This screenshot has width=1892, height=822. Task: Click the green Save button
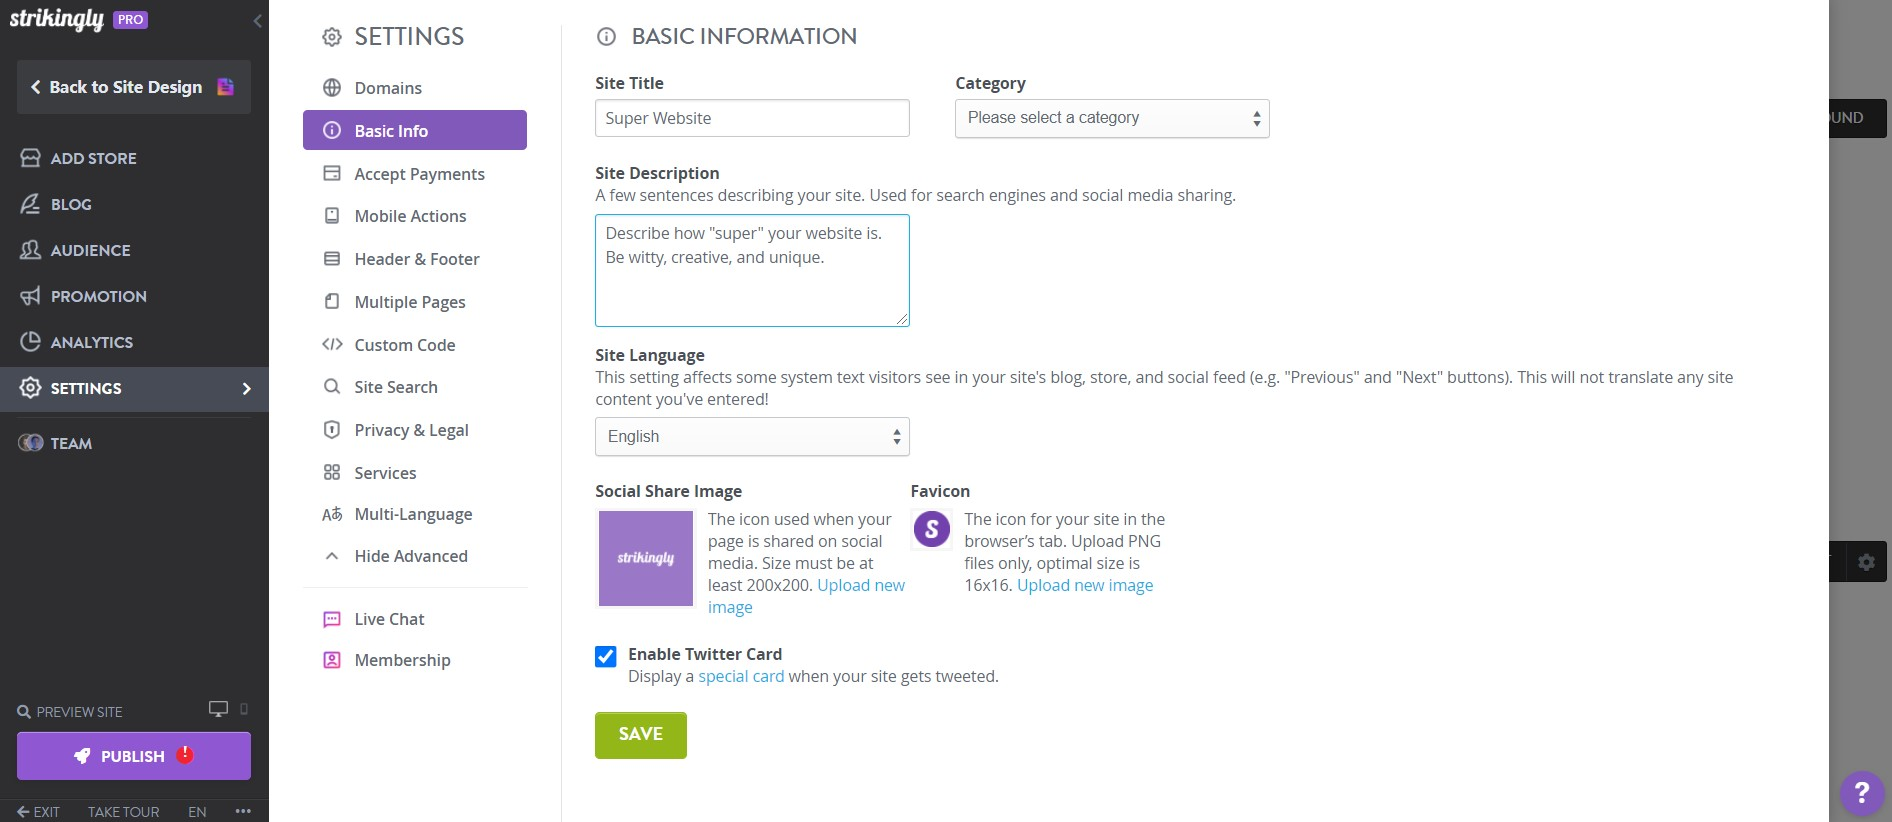(x=640, y=735)
